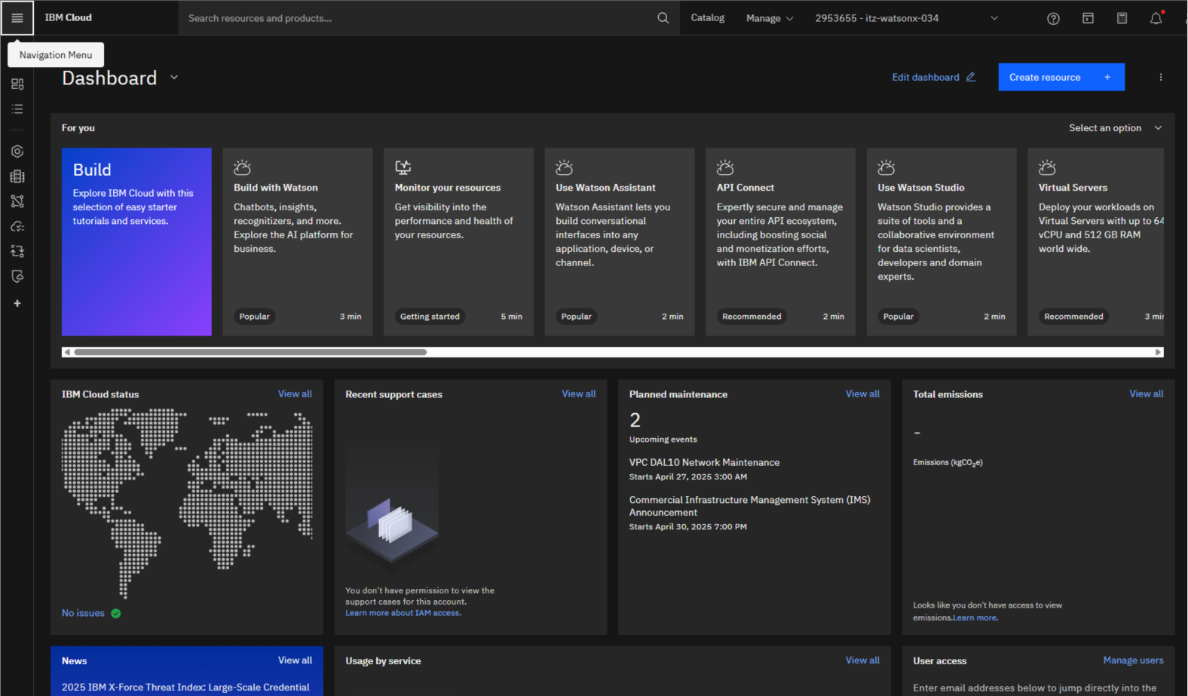Click the cloud icon on Build with Watson card
The width and height of the screenshot is (1188, 696).
[x=242, y=167]
